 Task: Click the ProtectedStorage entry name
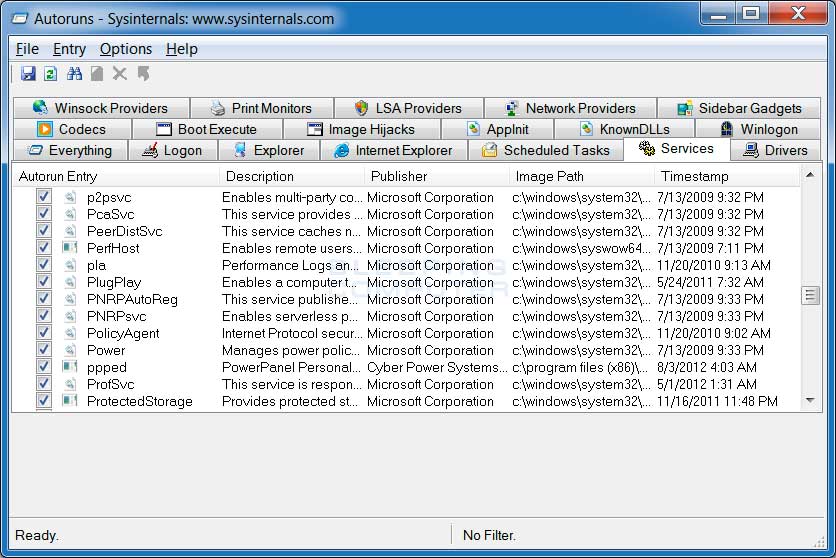(x=140, y=401)
